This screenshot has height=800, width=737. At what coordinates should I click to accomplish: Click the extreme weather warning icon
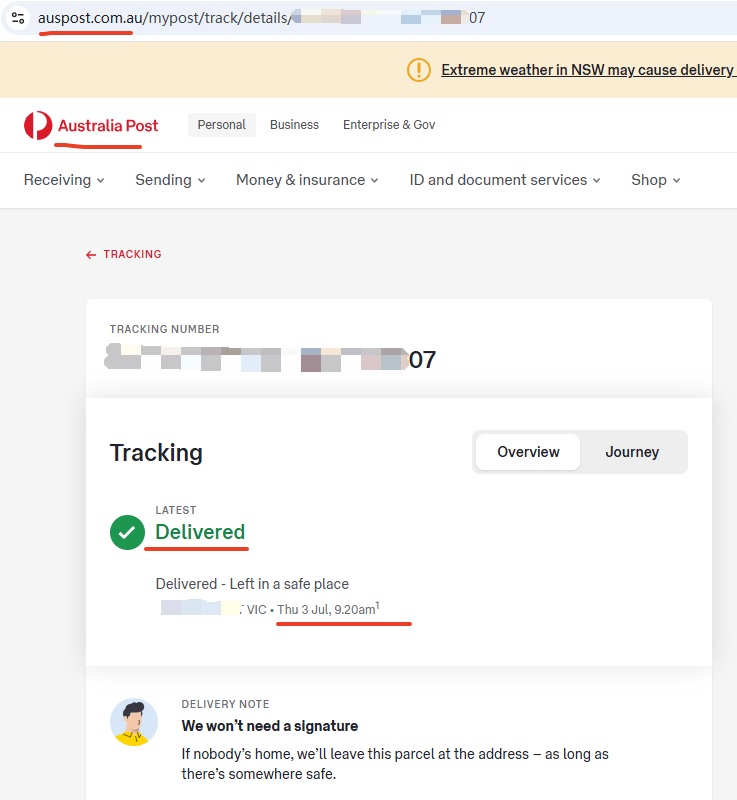[419, 70]
